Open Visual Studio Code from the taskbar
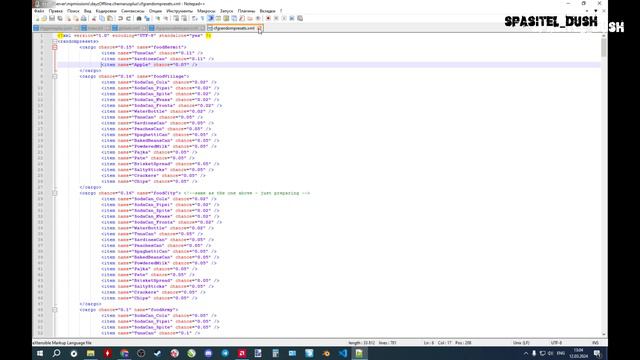This screenshot has height=360, width=640. click(x=342, y=353)
